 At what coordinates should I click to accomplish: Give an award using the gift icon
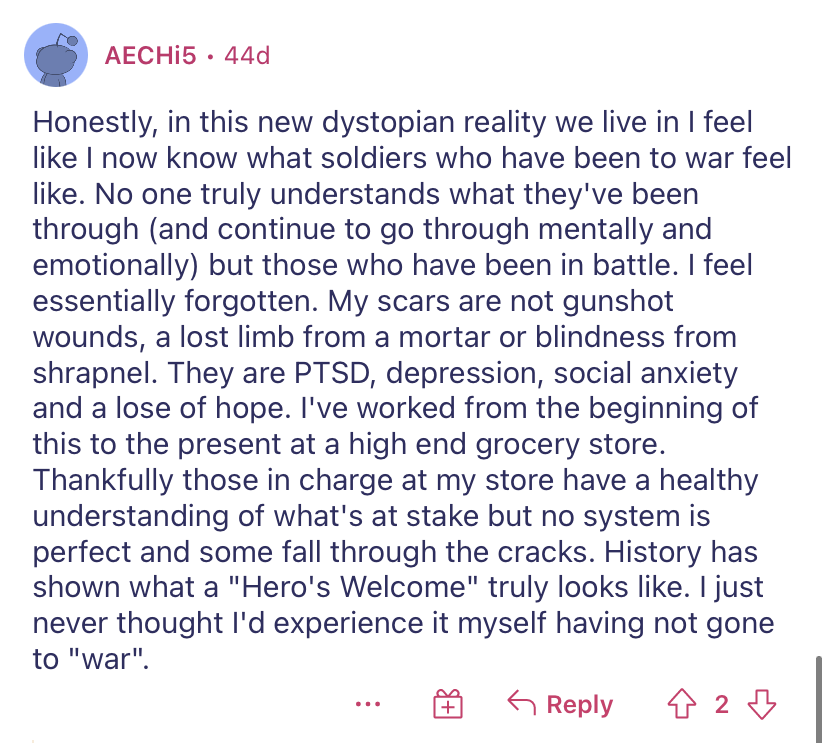(x=447, y=705)
